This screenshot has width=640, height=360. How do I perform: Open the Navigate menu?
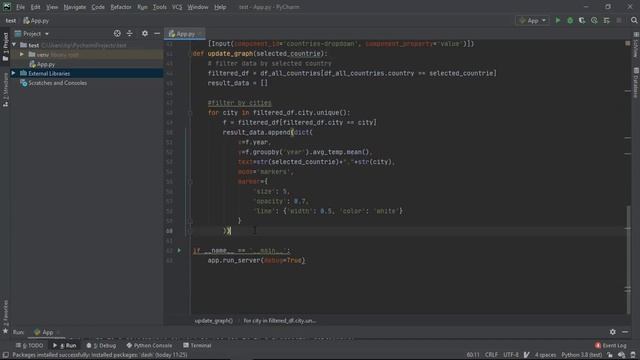(75, 7)
